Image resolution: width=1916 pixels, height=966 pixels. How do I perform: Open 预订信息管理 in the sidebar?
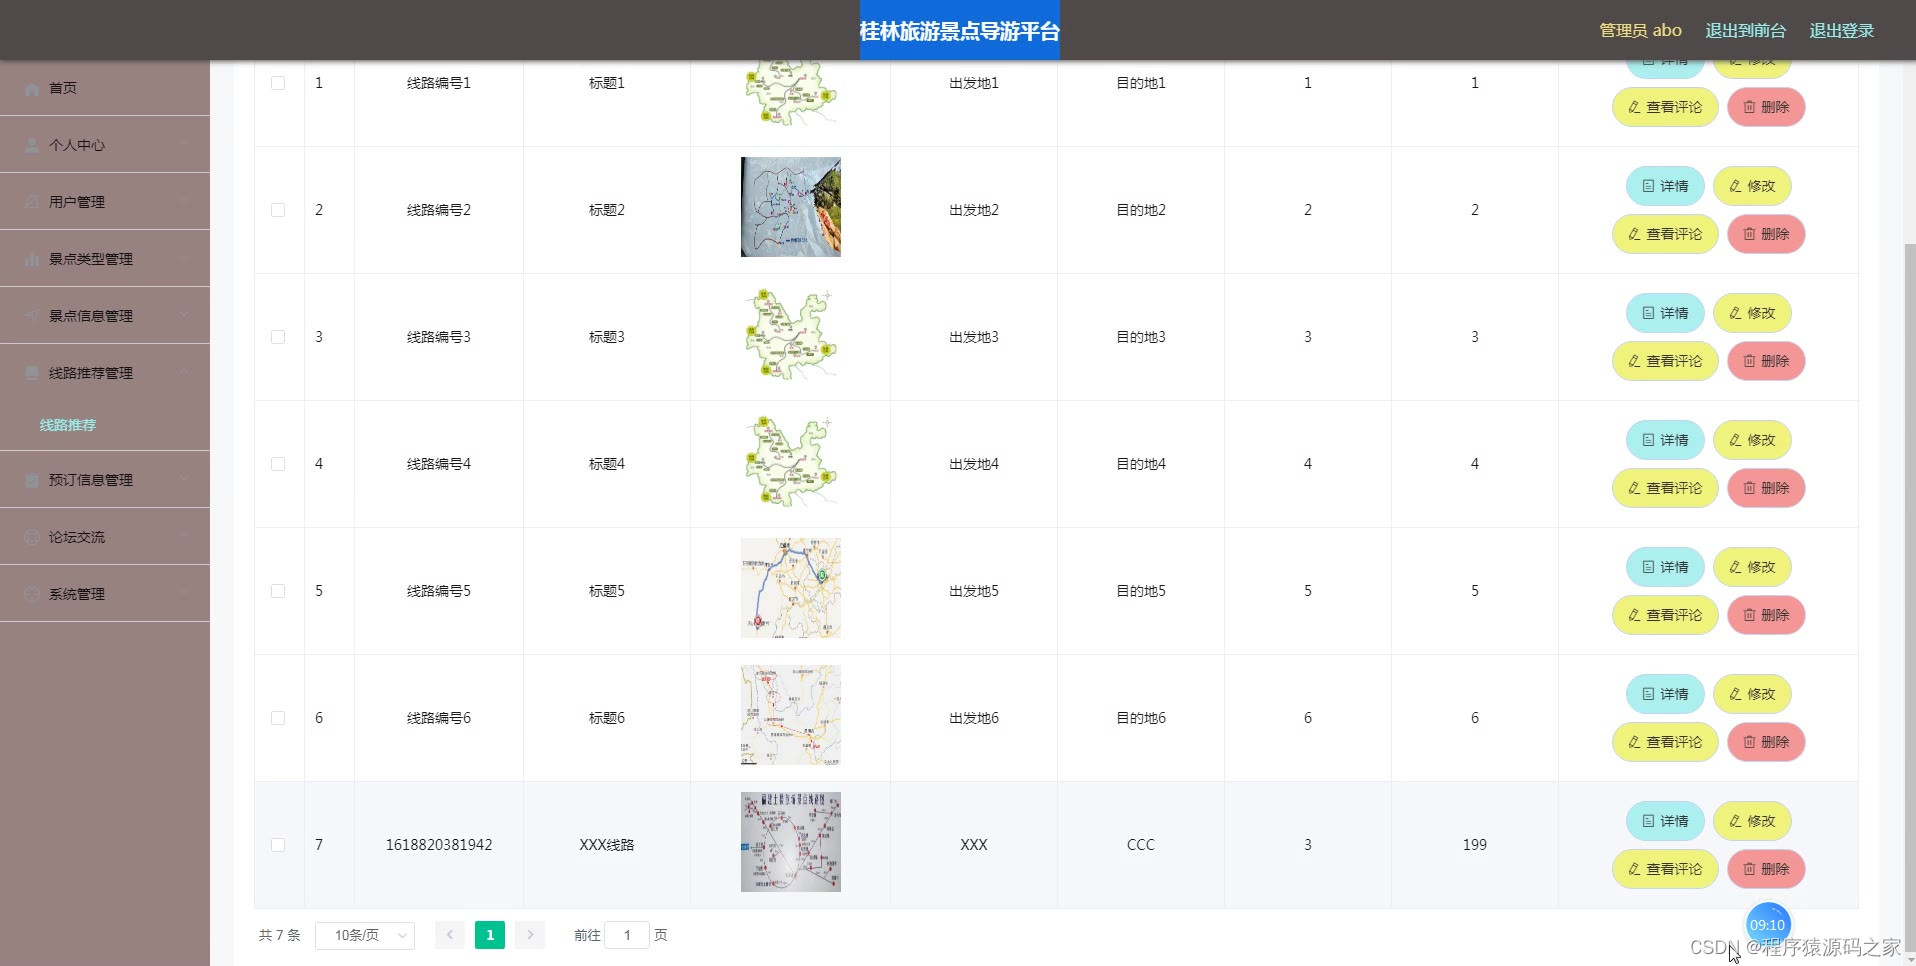(x=105, y=480)
